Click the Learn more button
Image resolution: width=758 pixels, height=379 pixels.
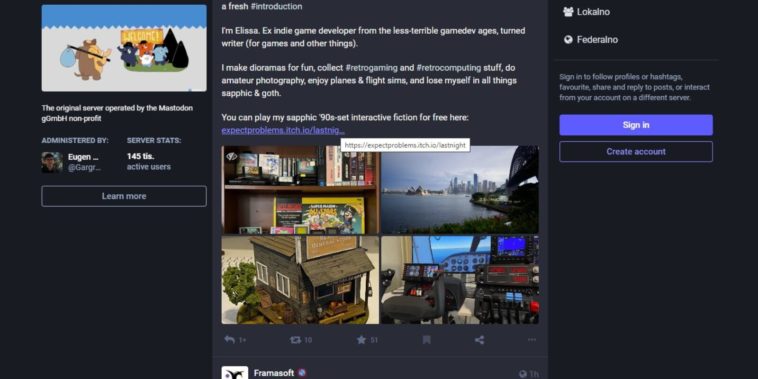(124, 196)
